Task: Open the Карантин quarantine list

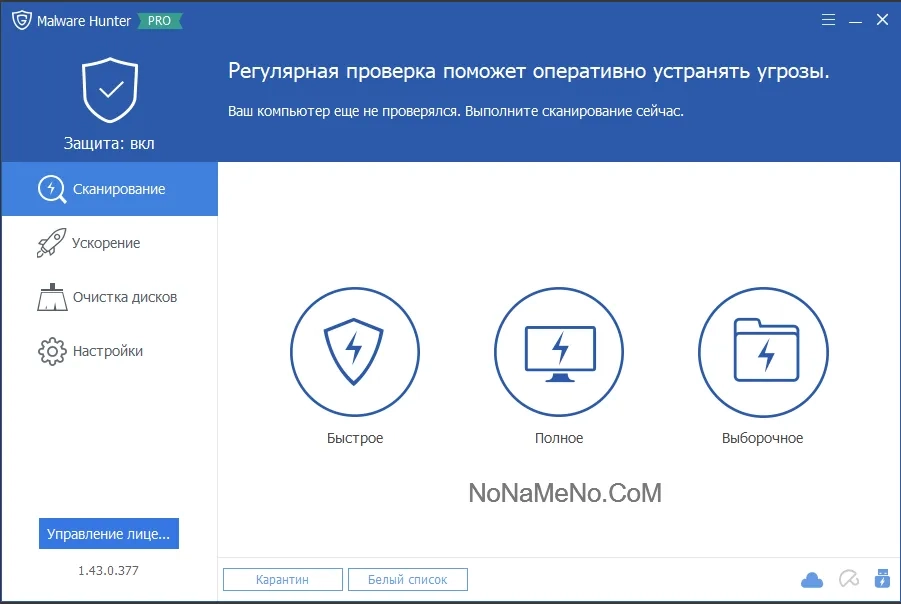Action: pyautogui.click(x=282, y=579)
